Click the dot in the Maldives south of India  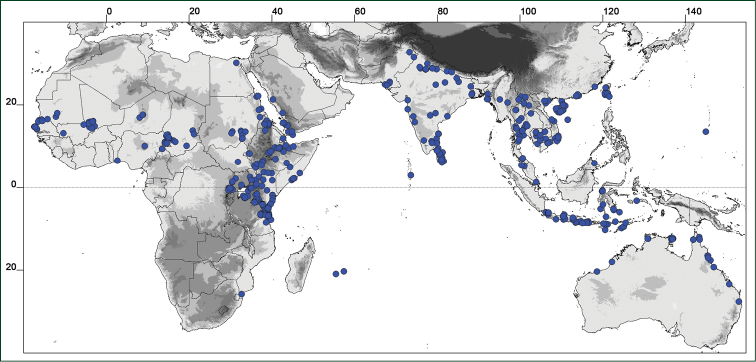pyautogui.click(x=411, y=175)
